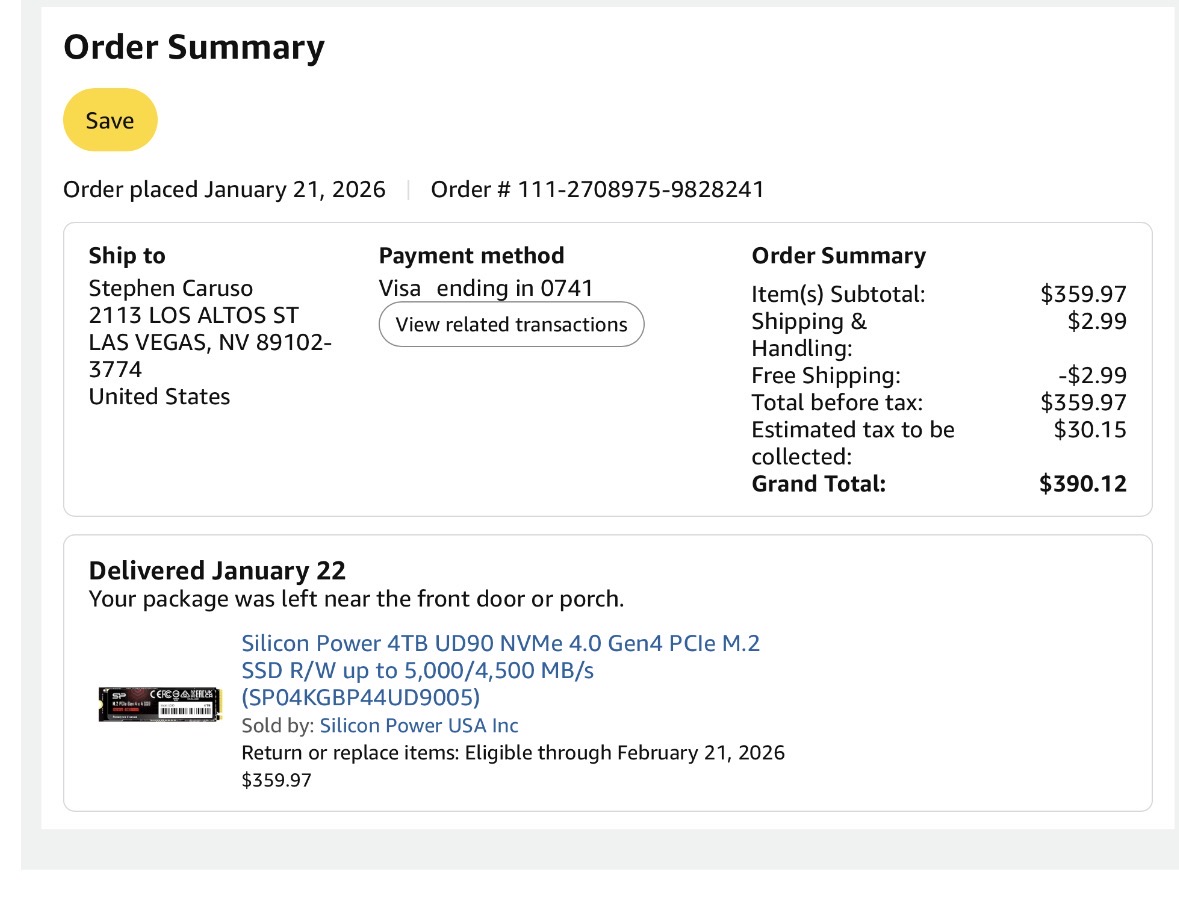Click the package left near front door message

[356, 599]
